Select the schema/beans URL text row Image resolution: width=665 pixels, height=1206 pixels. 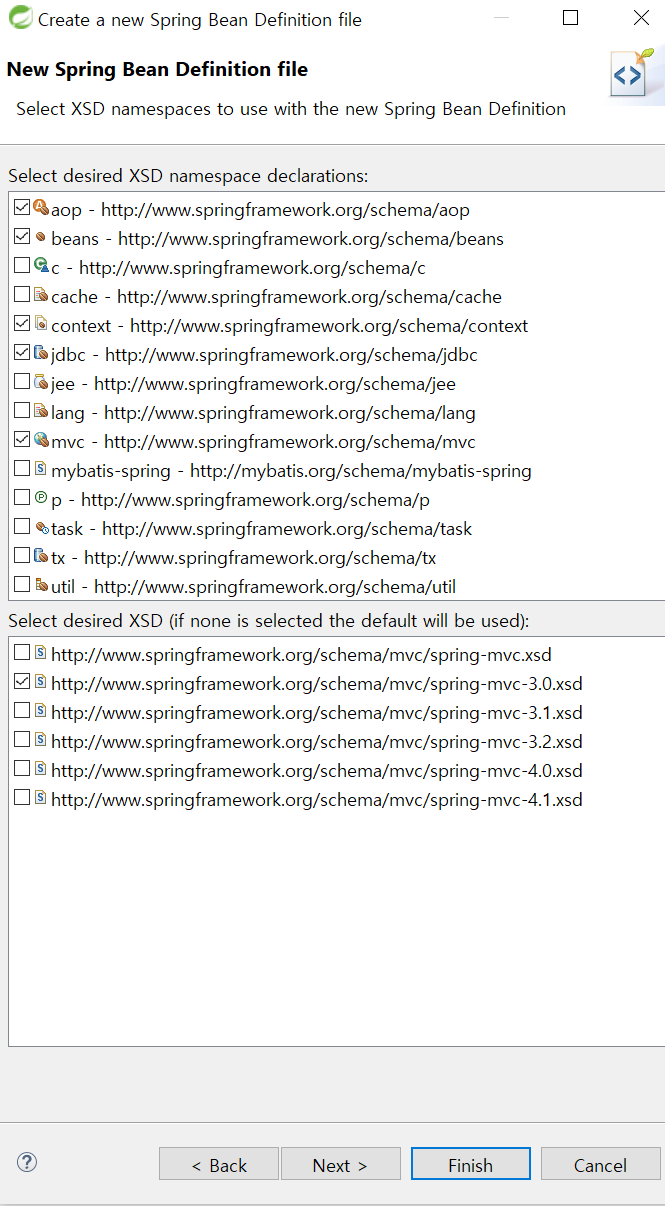click(x=277, y=239)
